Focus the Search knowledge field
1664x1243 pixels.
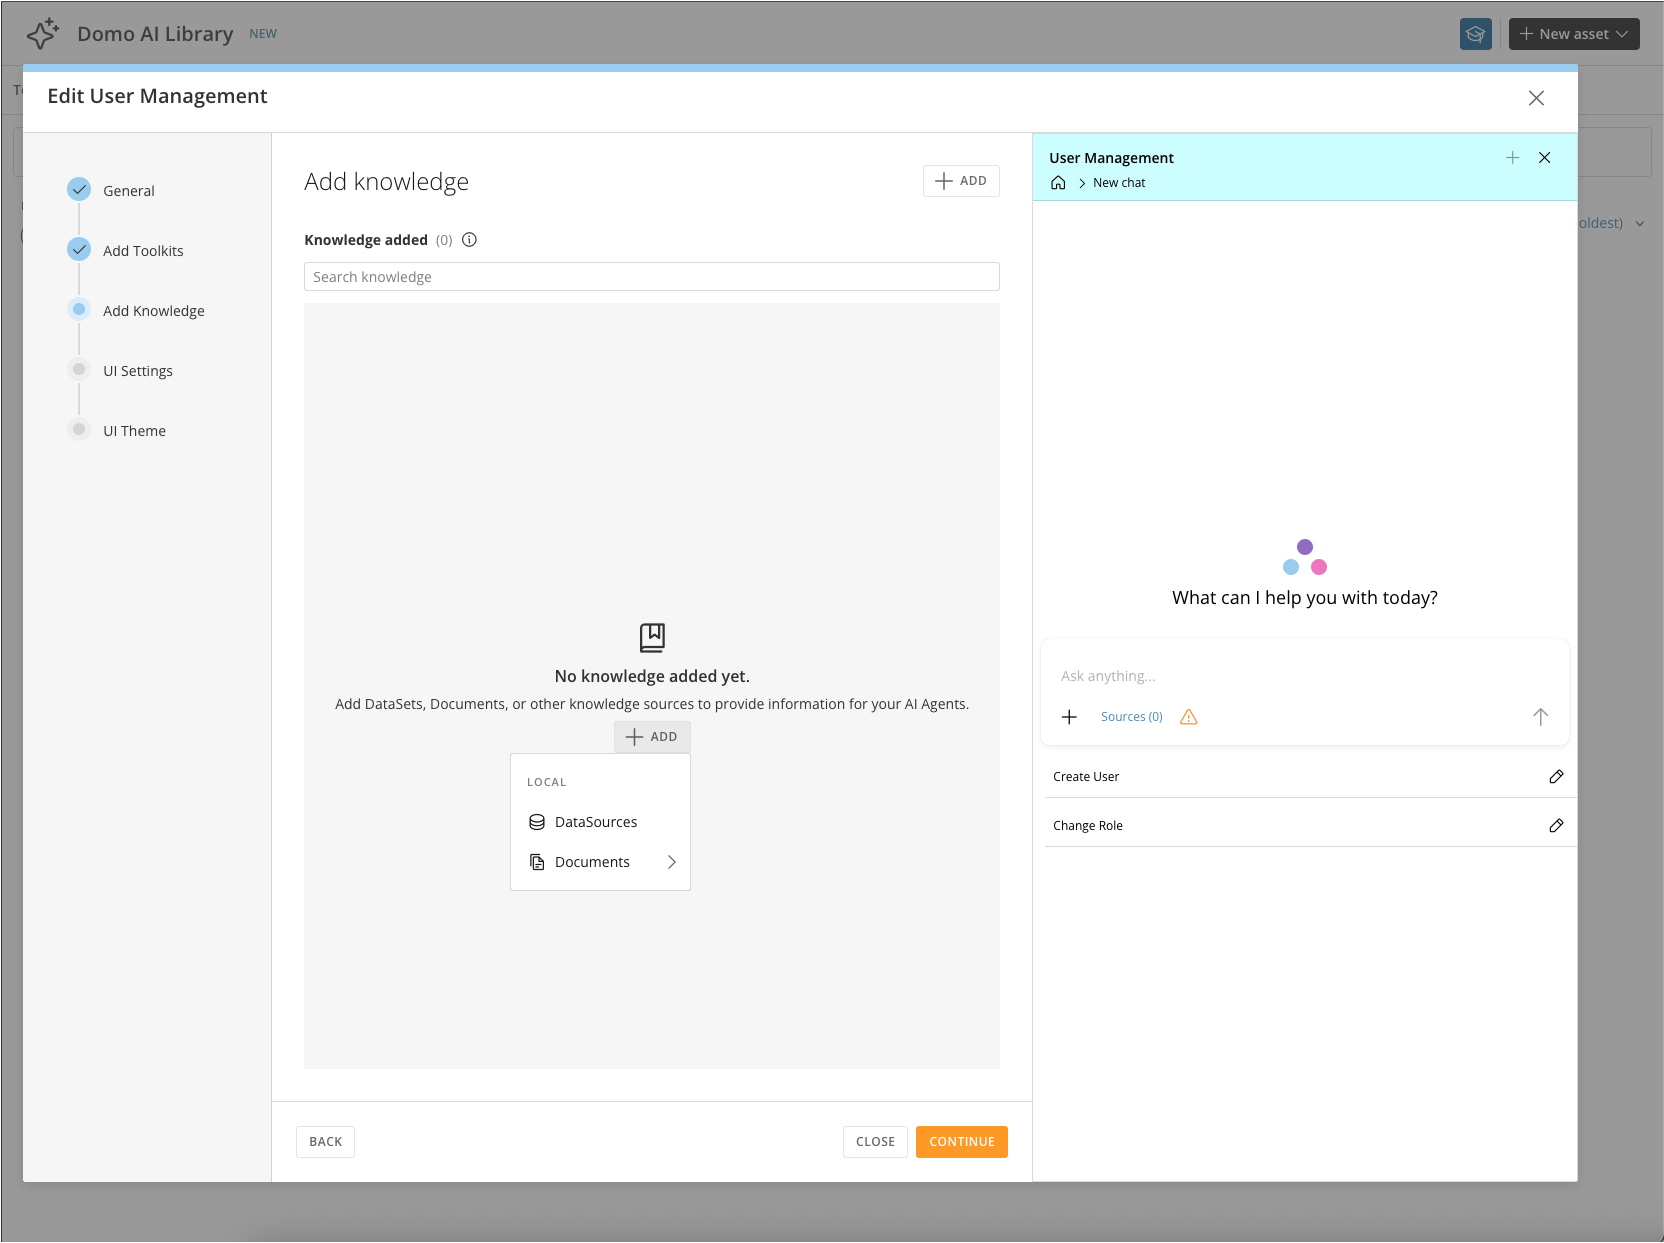click(x=652, y=277)
